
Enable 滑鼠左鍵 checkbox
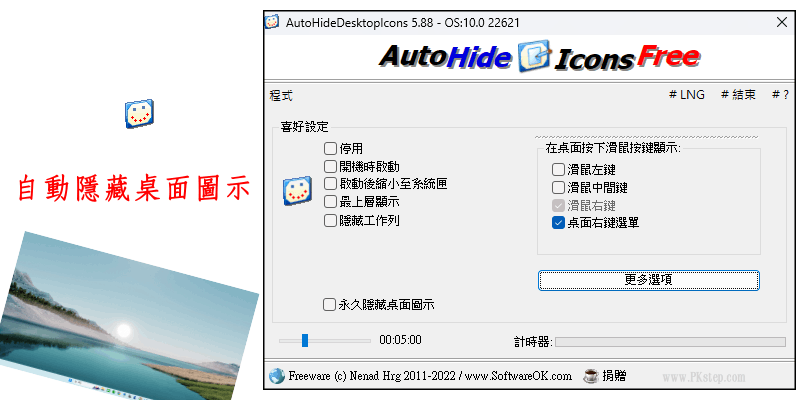[x=558, y=169]
